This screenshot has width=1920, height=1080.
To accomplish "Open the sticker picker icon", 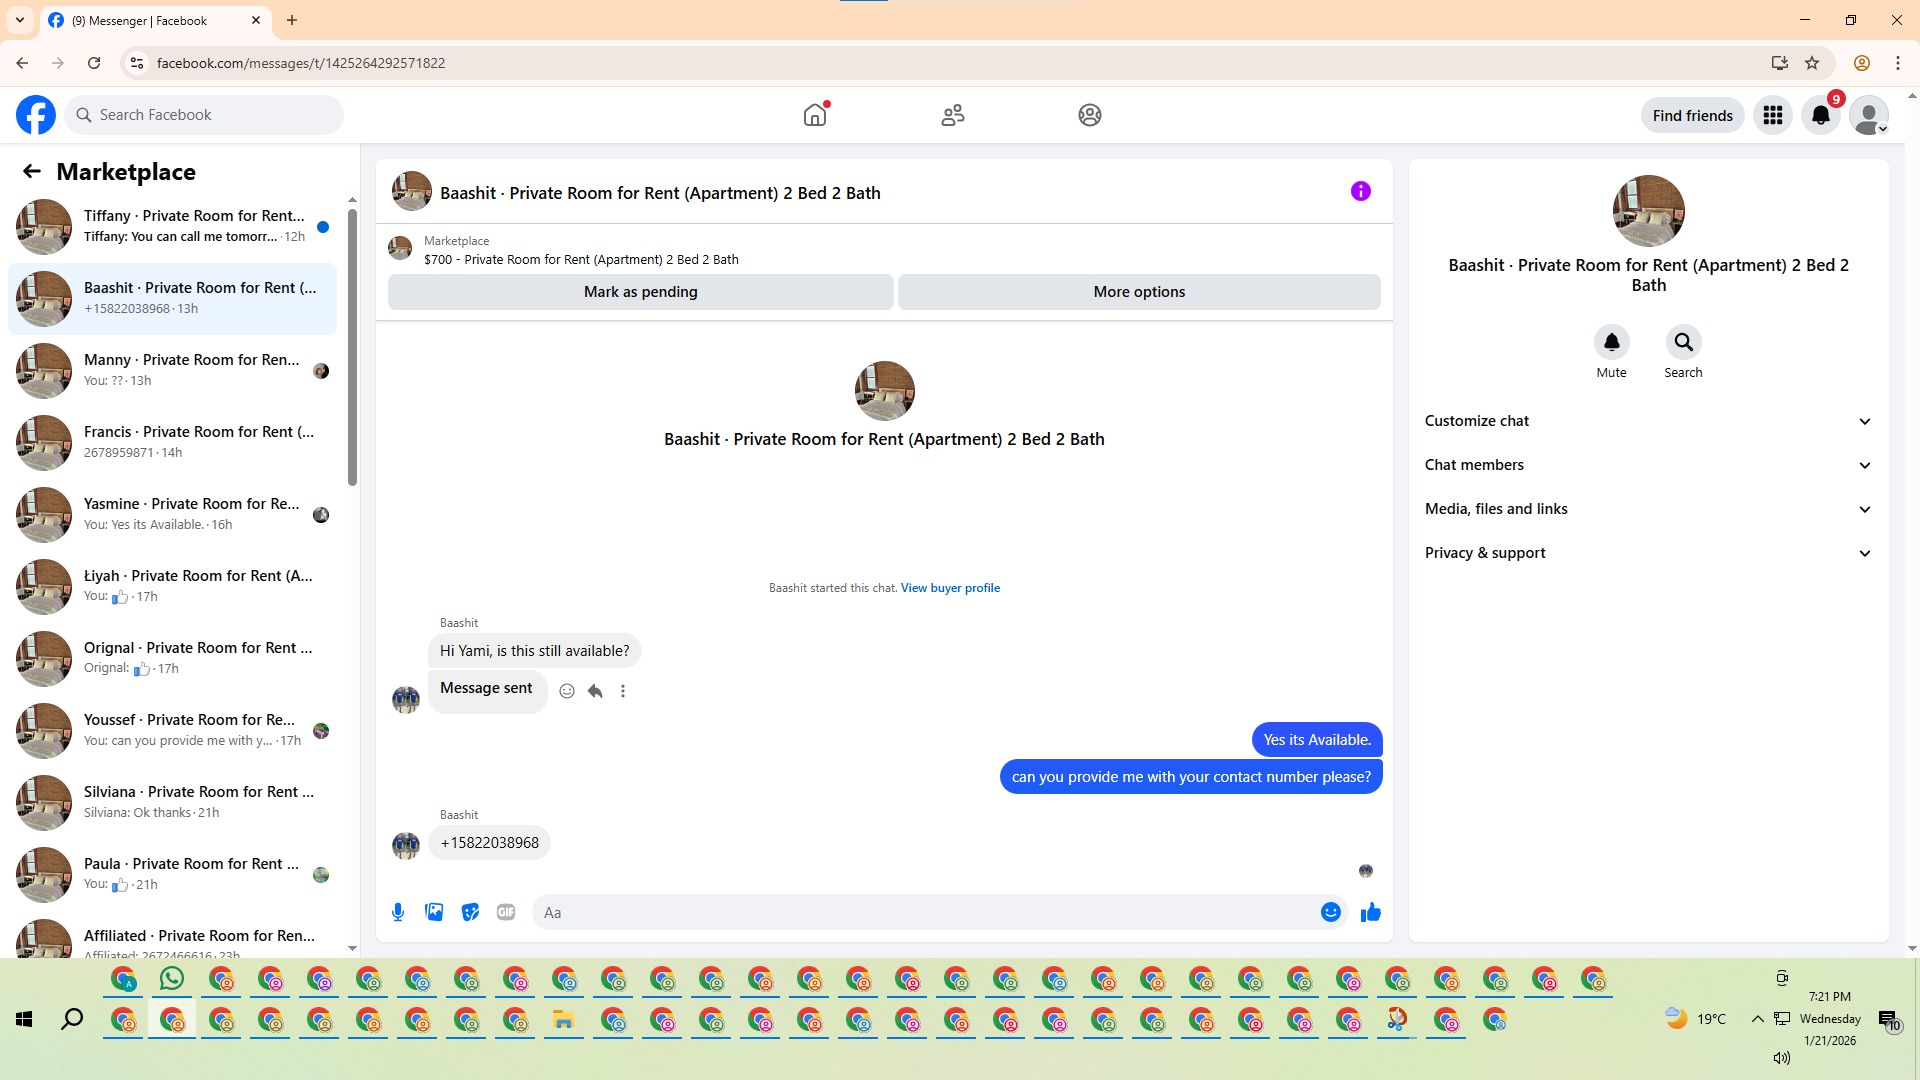I will click(470, 912).
